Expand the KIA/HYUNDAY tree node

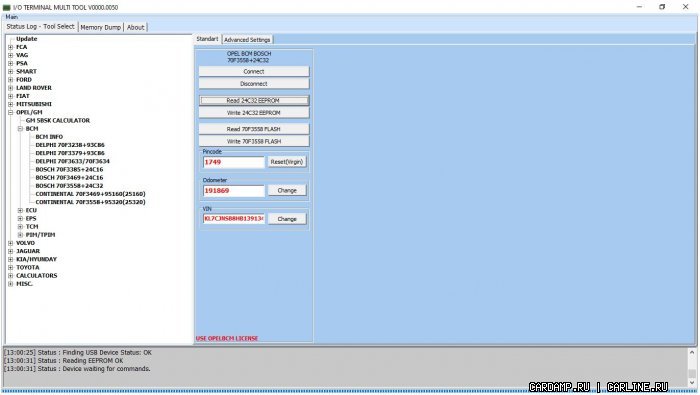click(10, 259)
